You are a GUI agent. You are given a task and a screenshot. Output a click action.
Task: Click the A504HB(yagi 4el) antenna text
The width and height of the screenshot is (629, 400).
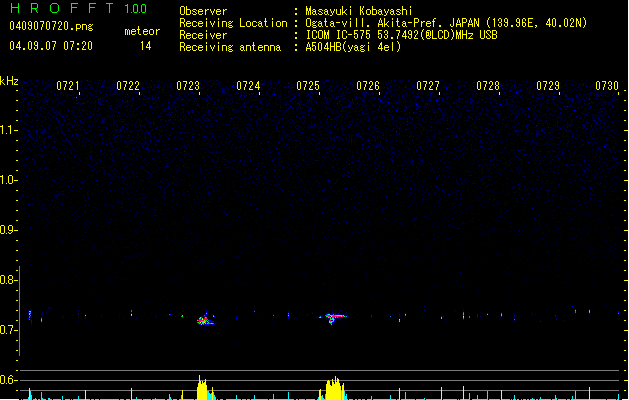point(353,47)
